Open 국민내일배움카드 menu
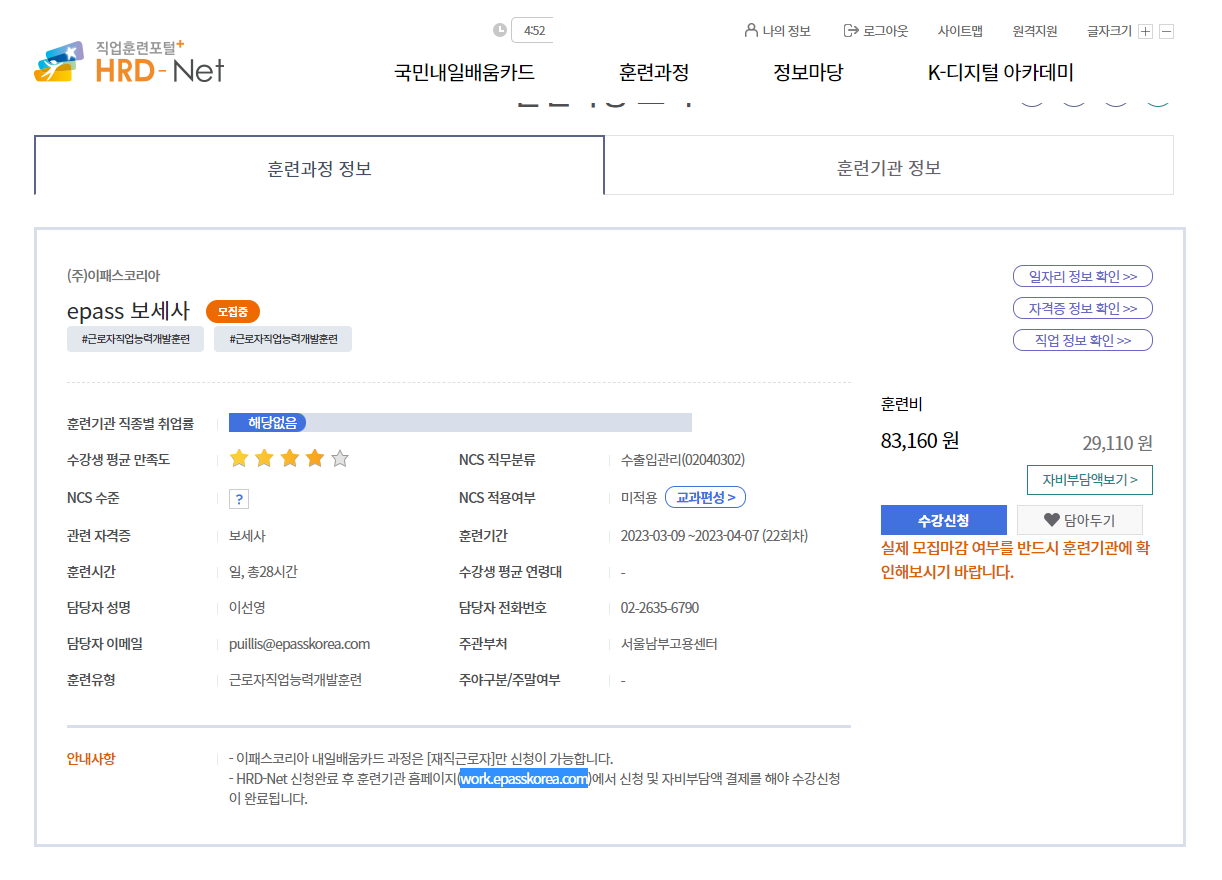This screenshot has width=1222, height=880. pyautogui.click(x=464, y=72)
